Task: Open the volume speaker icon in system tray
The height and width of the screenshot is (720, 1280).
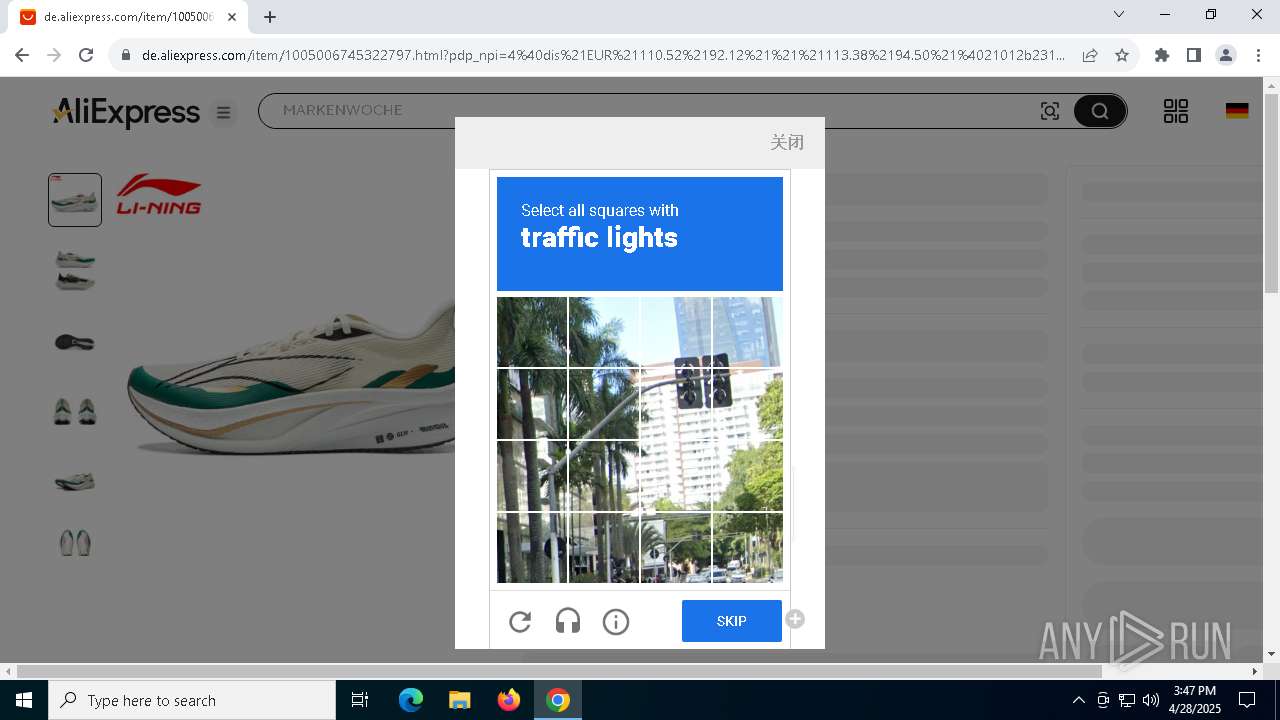Action: point(1151,700)
